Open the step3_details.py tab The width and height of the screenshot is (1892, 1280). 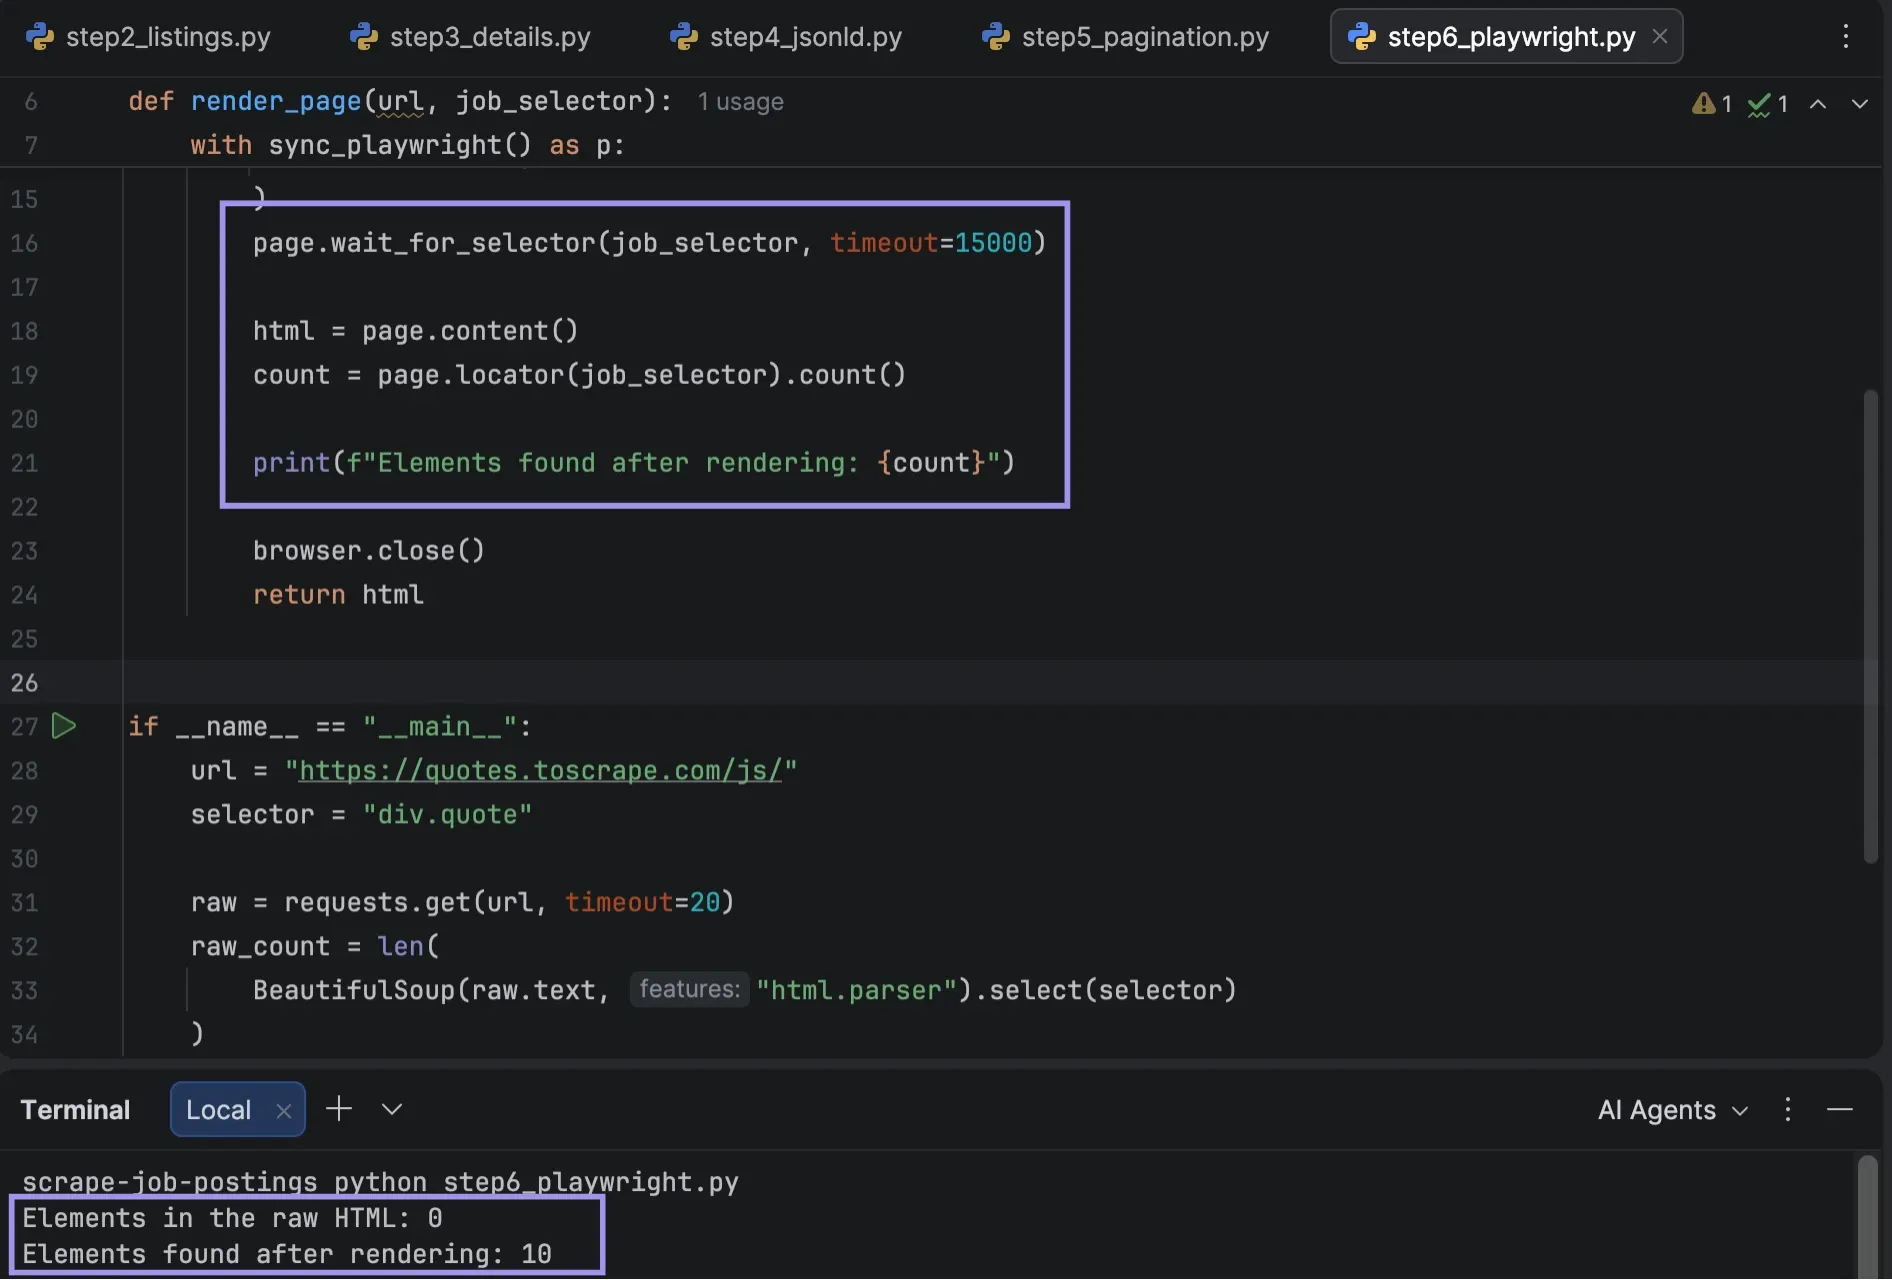470,37
